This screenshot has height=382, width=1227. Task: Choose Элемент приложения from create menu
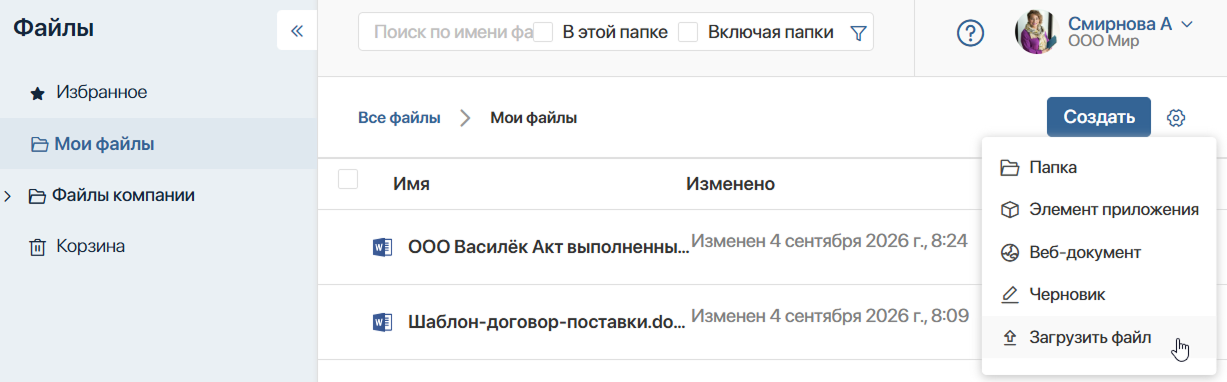click(1098, 210)
